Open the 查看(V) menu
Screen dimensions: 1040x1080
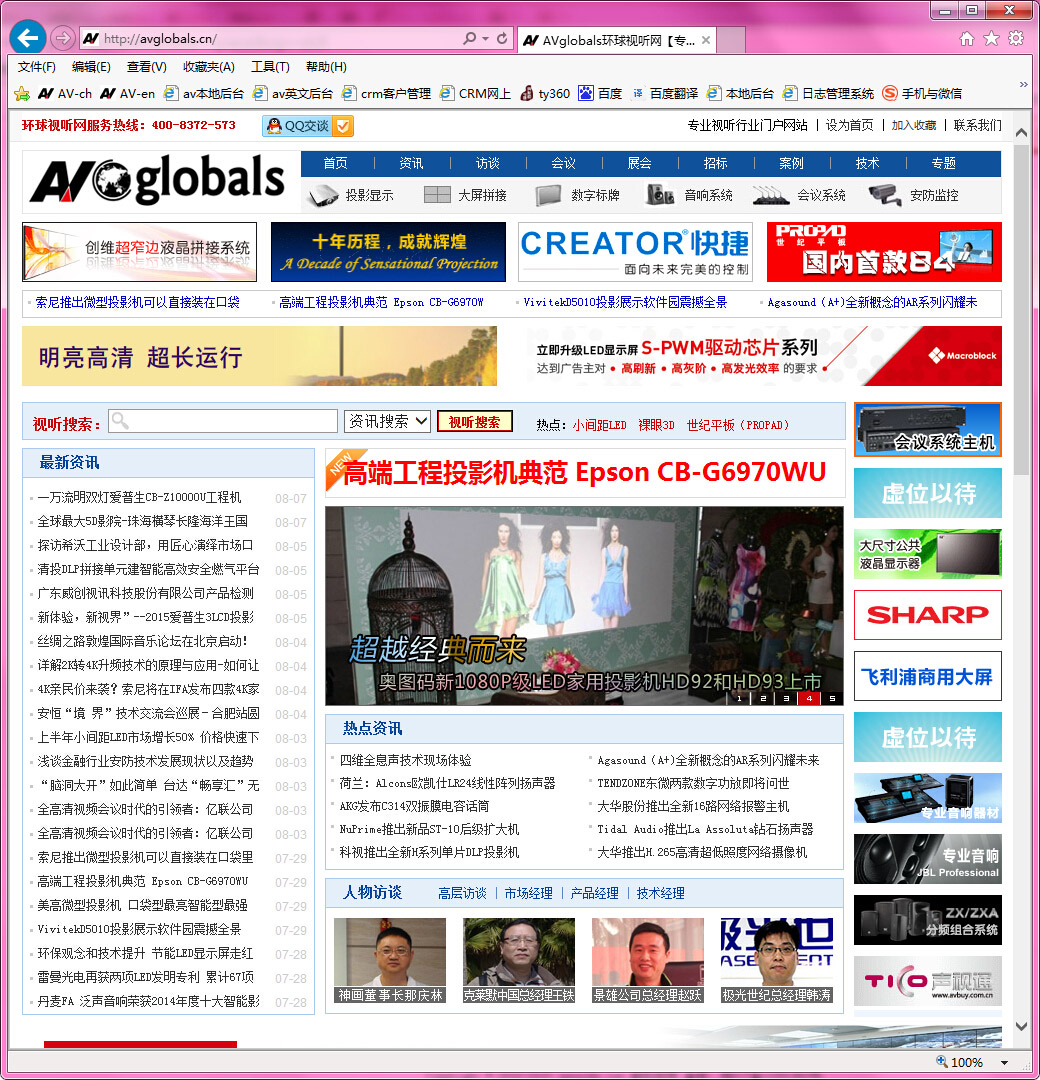147,67
